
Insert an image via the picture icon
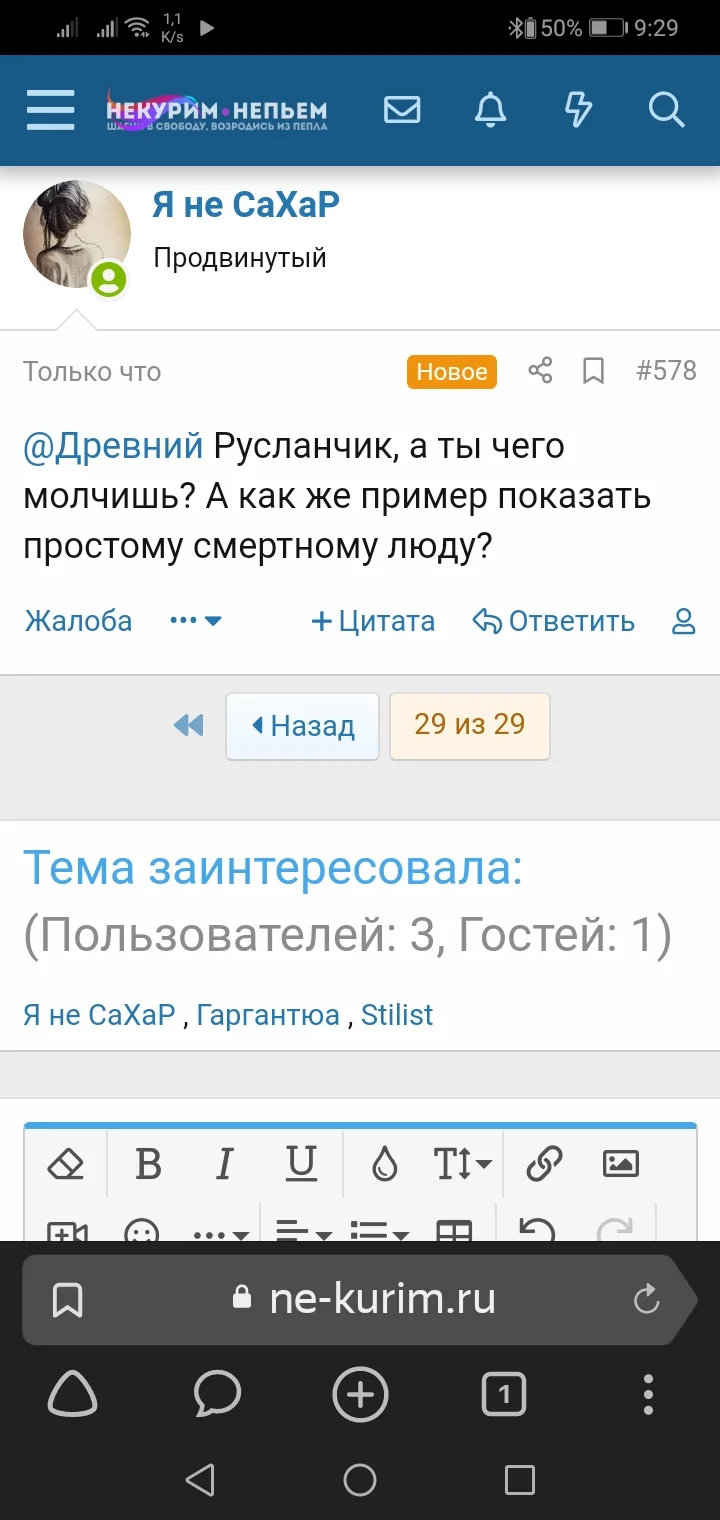[622, 1164]
